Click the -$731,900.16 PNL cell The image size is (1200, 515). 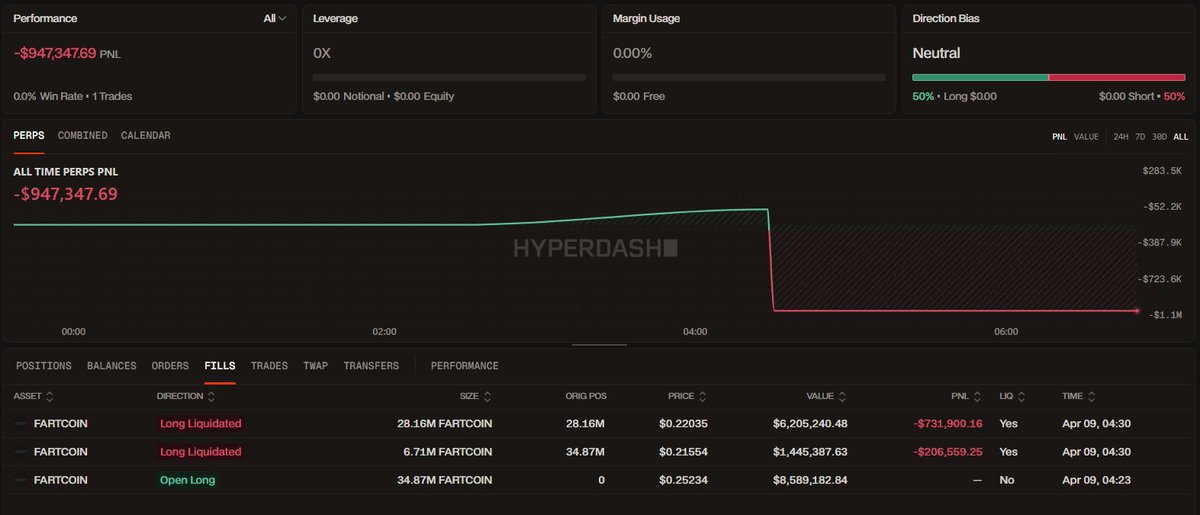tap(947, 424)
